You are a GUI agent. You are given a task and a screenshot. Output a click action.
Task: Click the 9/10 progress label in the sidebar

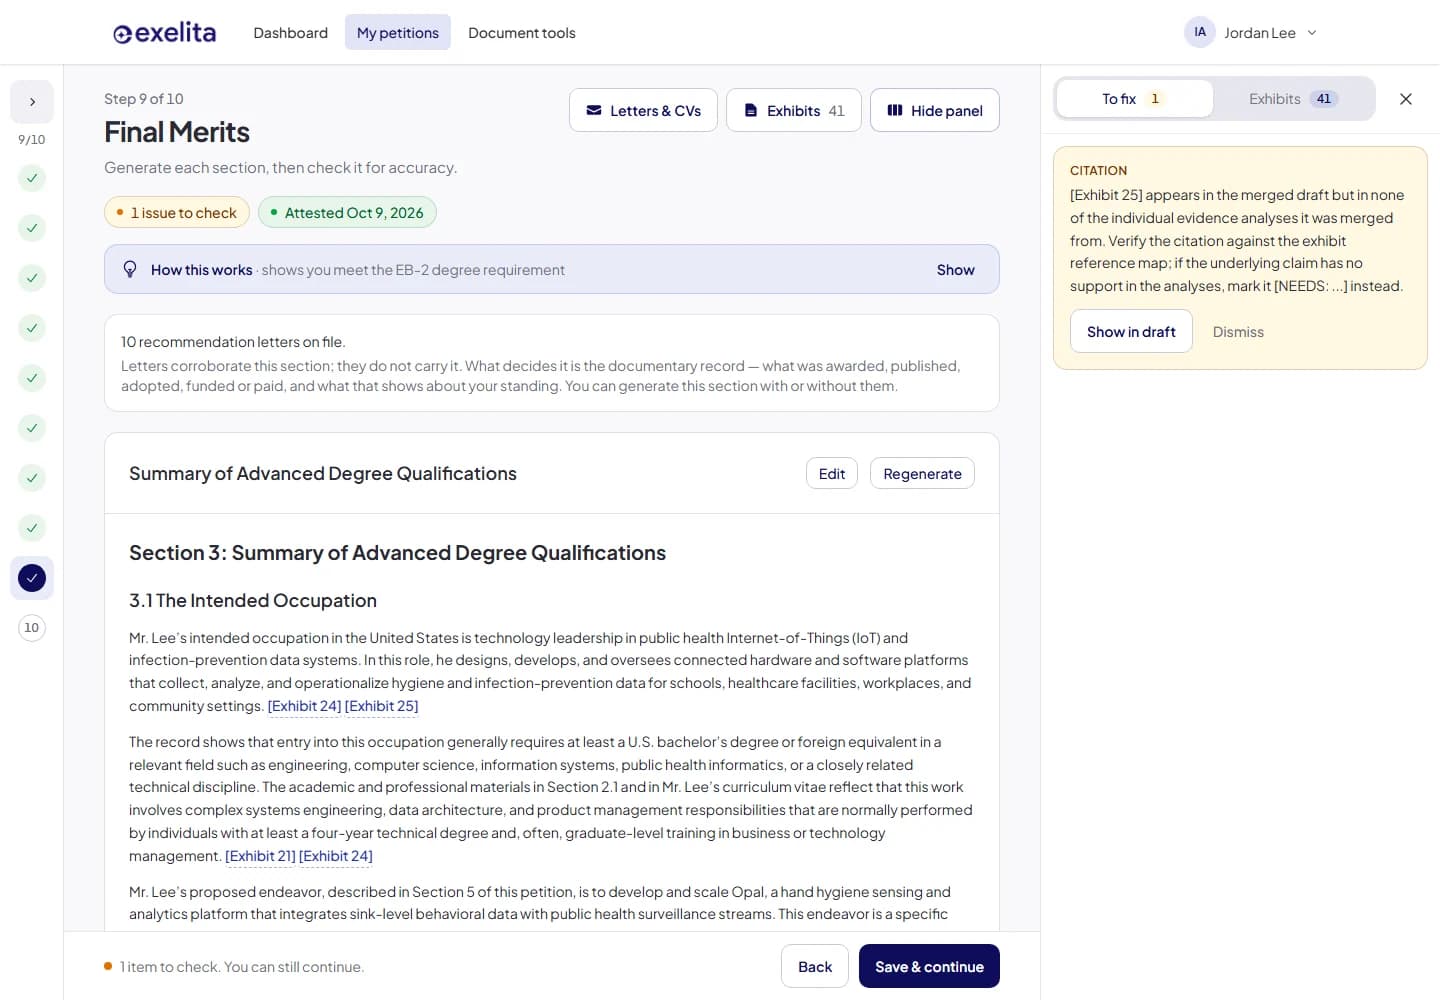pyautogui.click(x=32, y=140)
